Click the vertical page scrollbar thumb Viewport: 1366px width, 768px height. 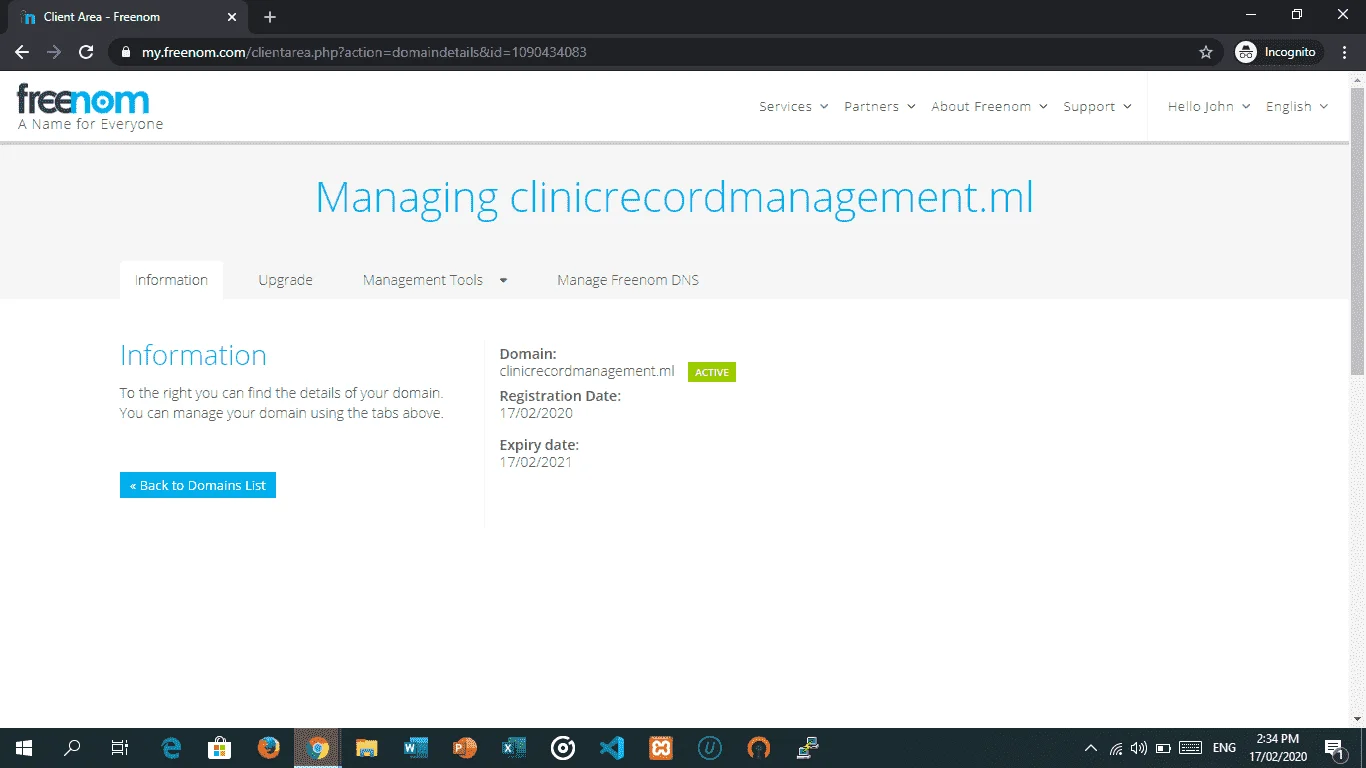(1358, 232)
